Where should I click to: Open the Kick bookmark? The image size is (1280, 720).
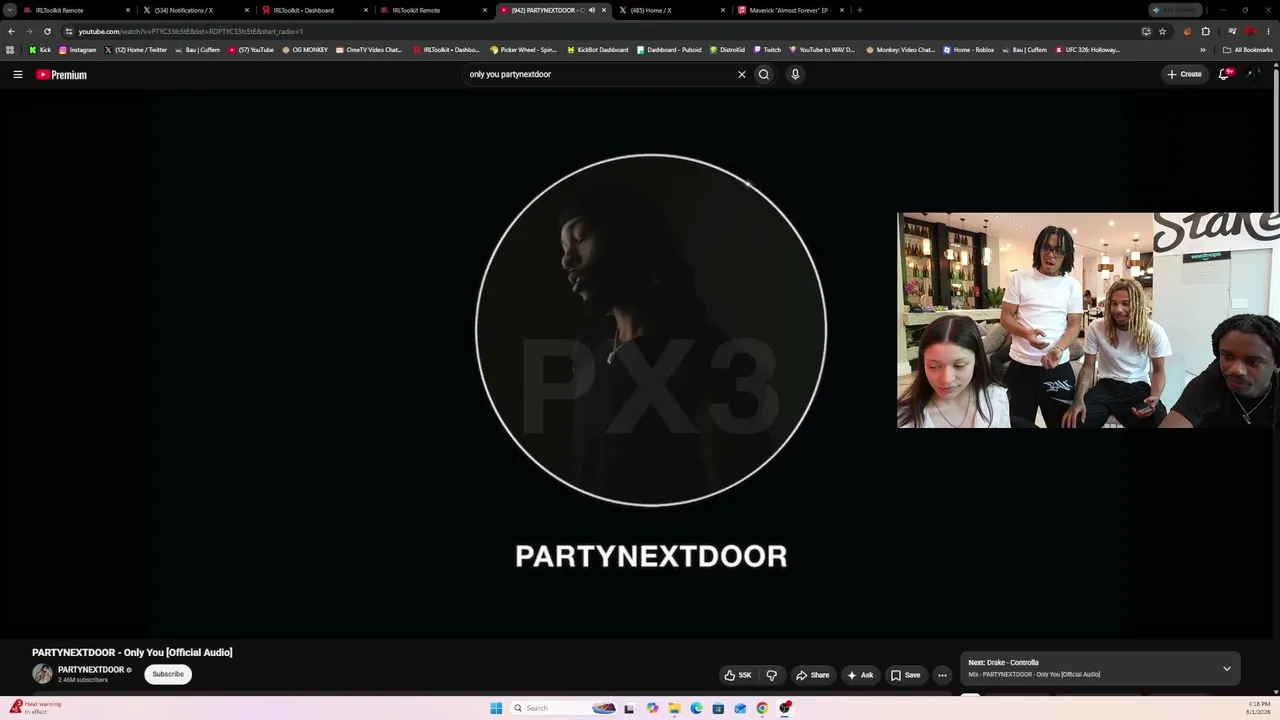(x=40, y=50)
